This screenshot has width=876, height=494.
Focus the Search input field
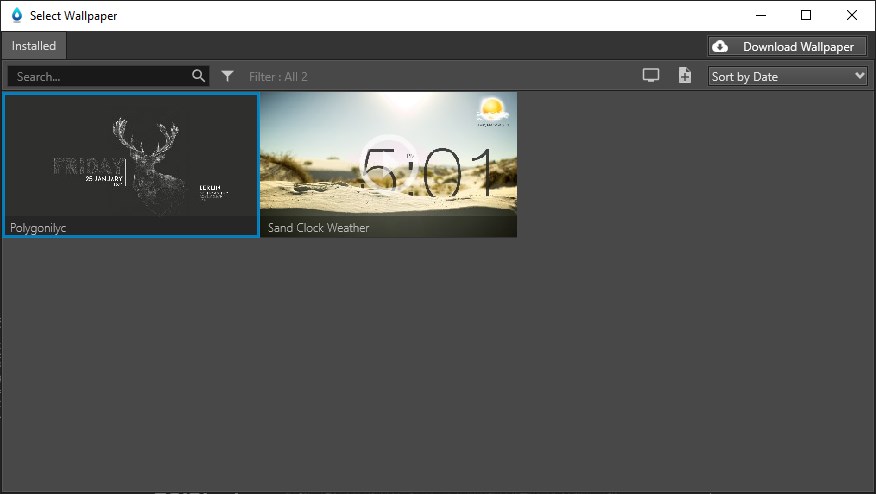[x=100, y=76]
